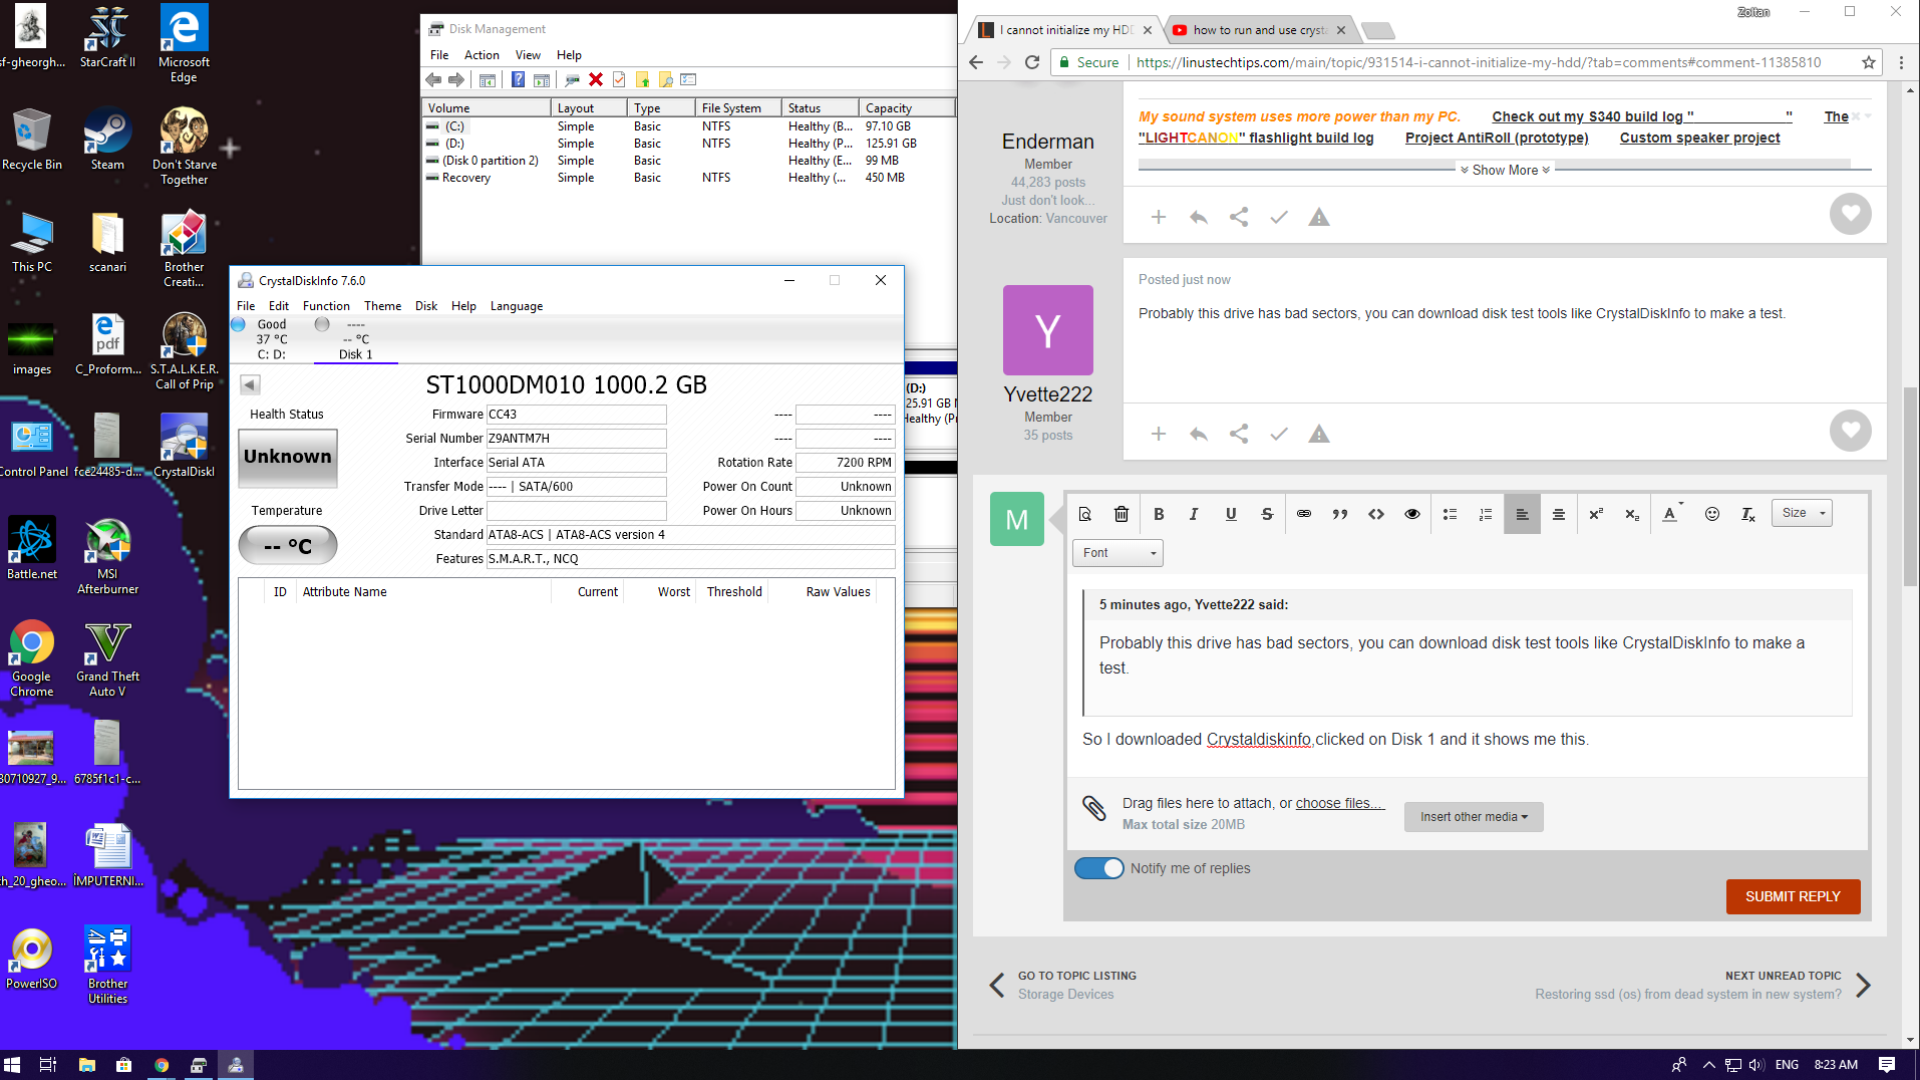Screen dimensions: 1920x1080
Task: Open Action Center notifications
Action: (1887, 1065)
